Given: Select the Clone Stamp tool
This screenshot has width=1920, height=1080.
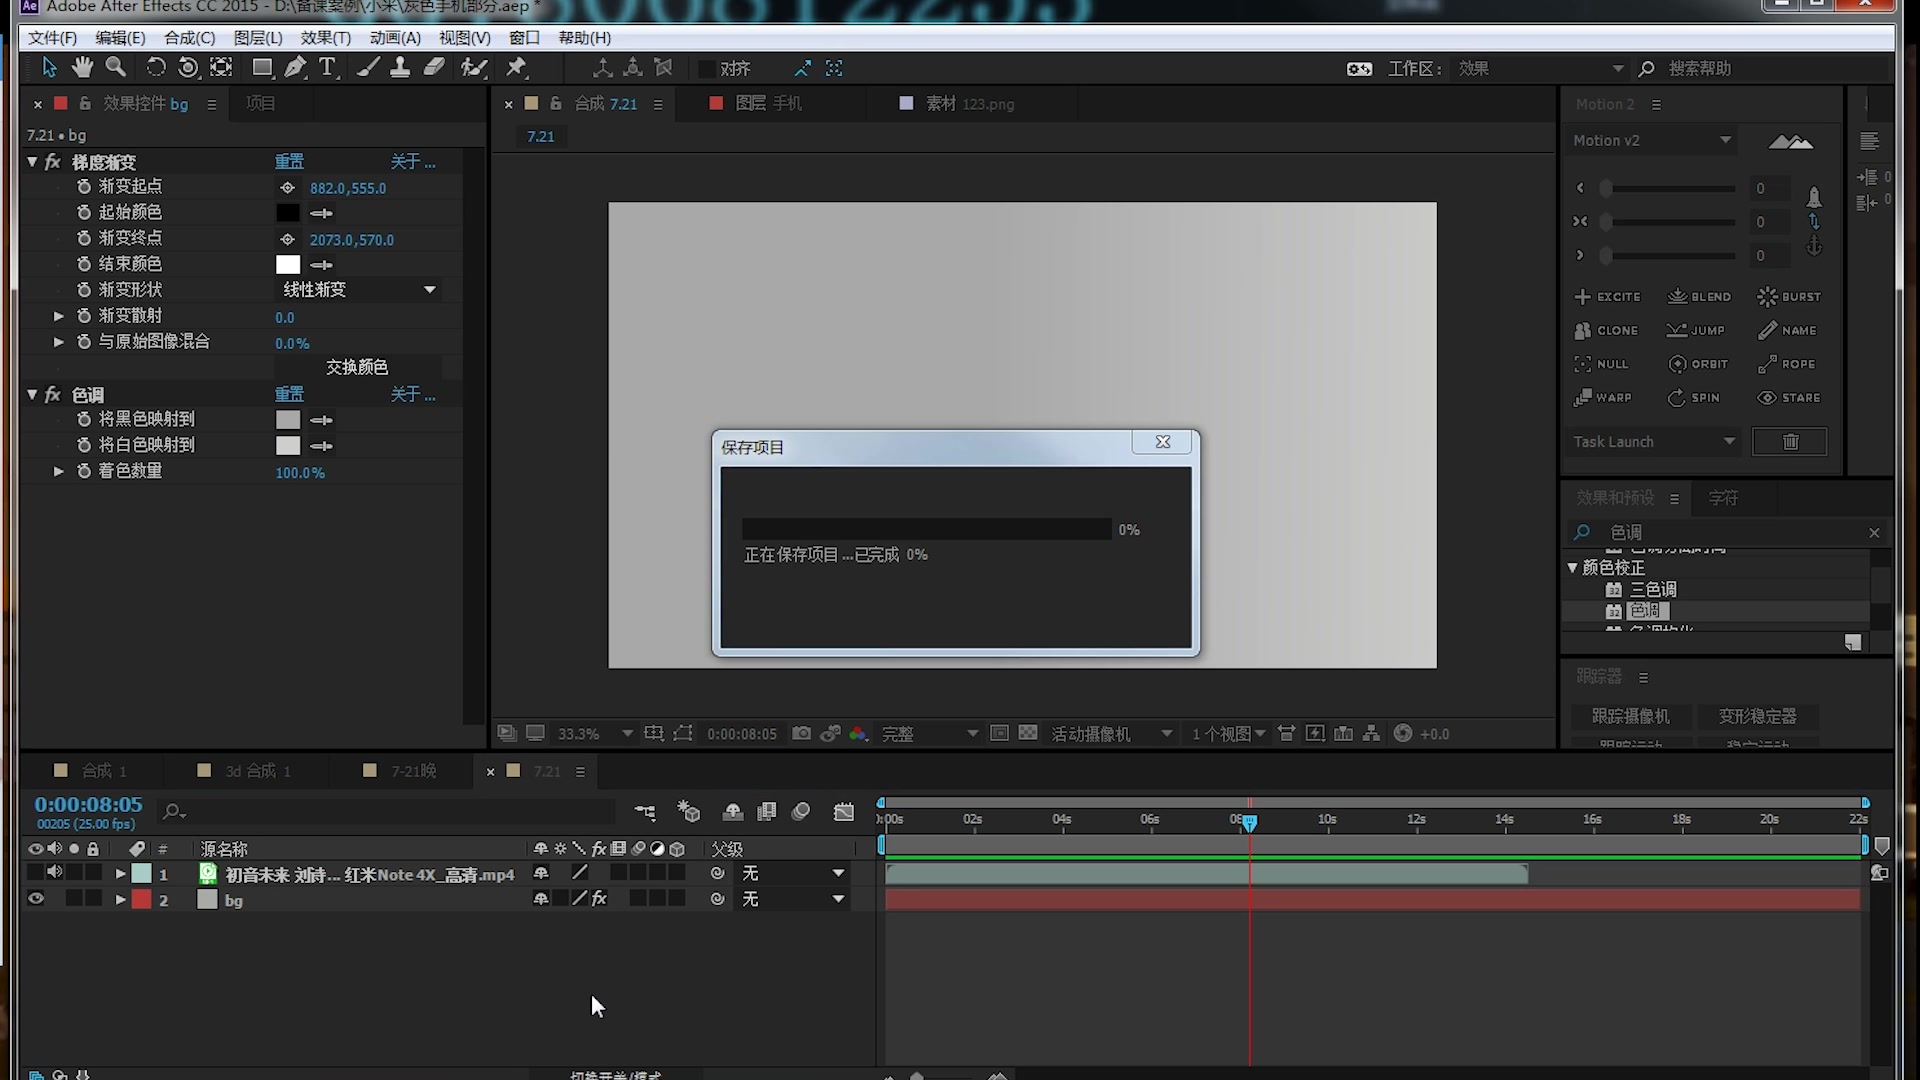Looking at the screenshot, I should (400, 67).
